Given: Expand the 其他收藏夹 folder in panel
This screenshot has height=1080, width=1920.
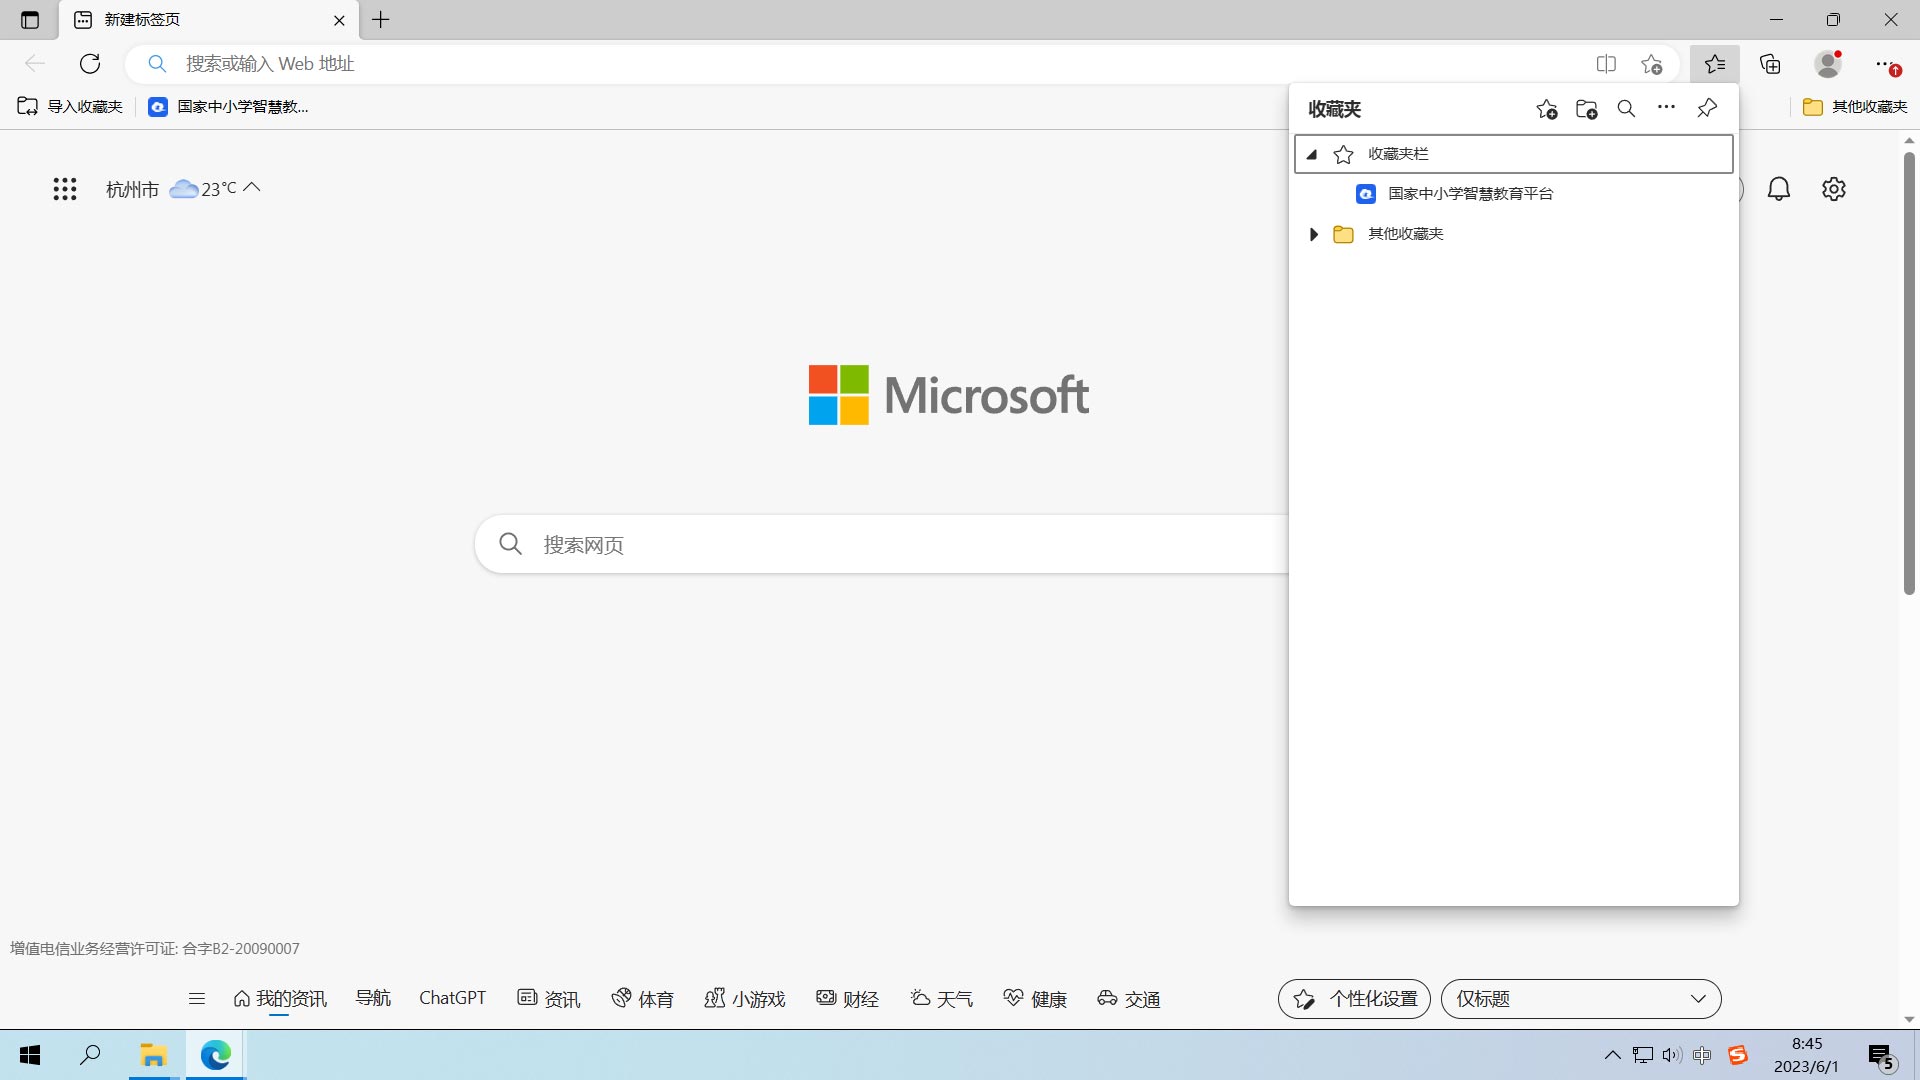Looking at the screenshot, I should (1314, 234).
